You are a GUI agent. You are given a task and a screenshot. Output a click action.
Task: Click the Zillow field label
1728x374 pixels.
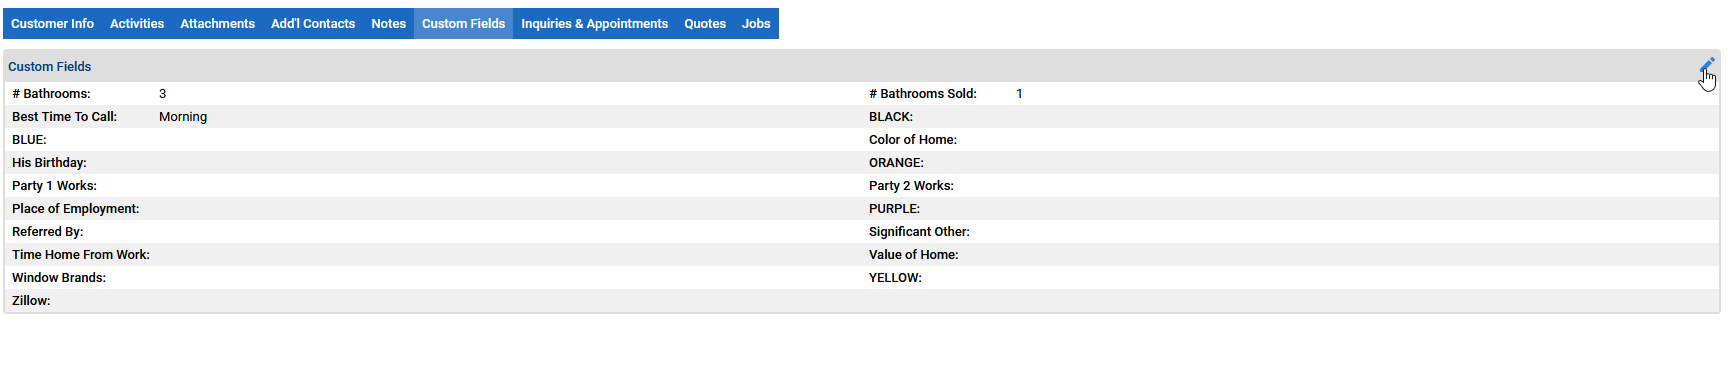31,301
